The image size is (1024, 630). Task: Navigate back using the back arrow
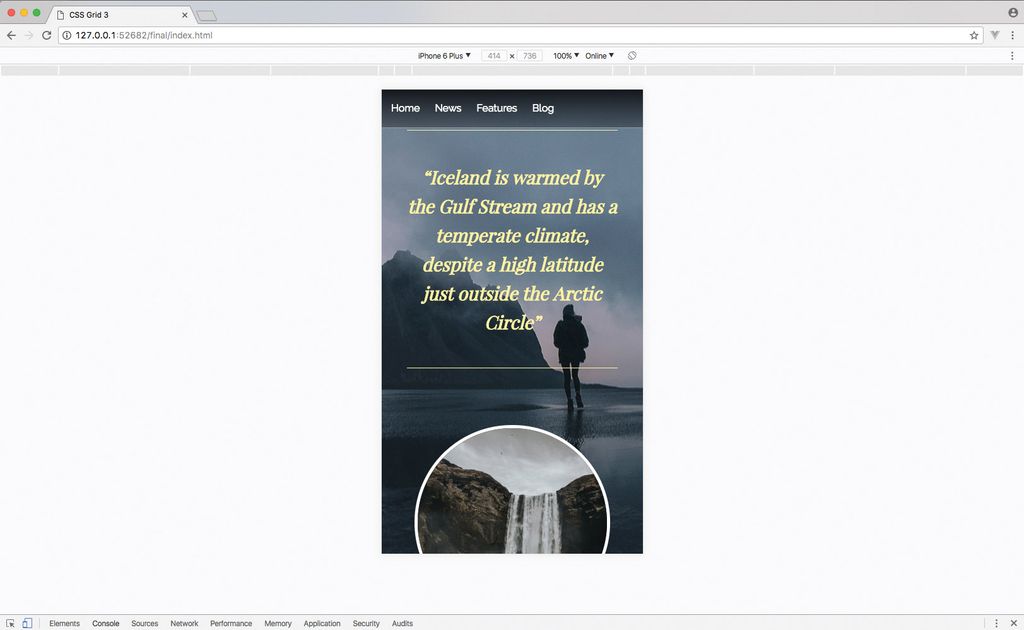10,34
